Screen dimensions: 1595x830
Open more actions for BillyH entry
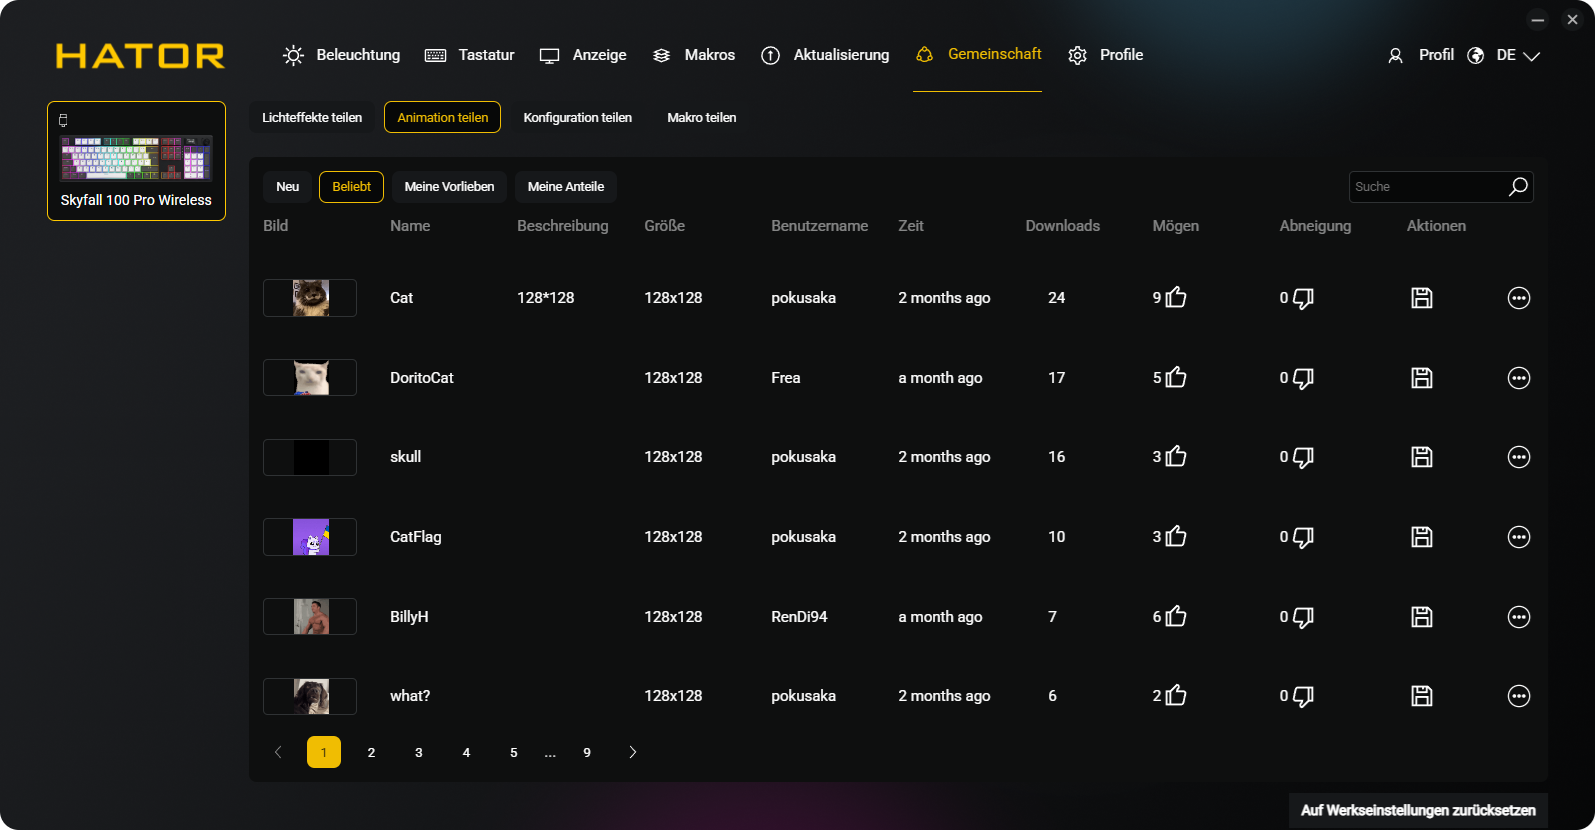pos(1518,617)
